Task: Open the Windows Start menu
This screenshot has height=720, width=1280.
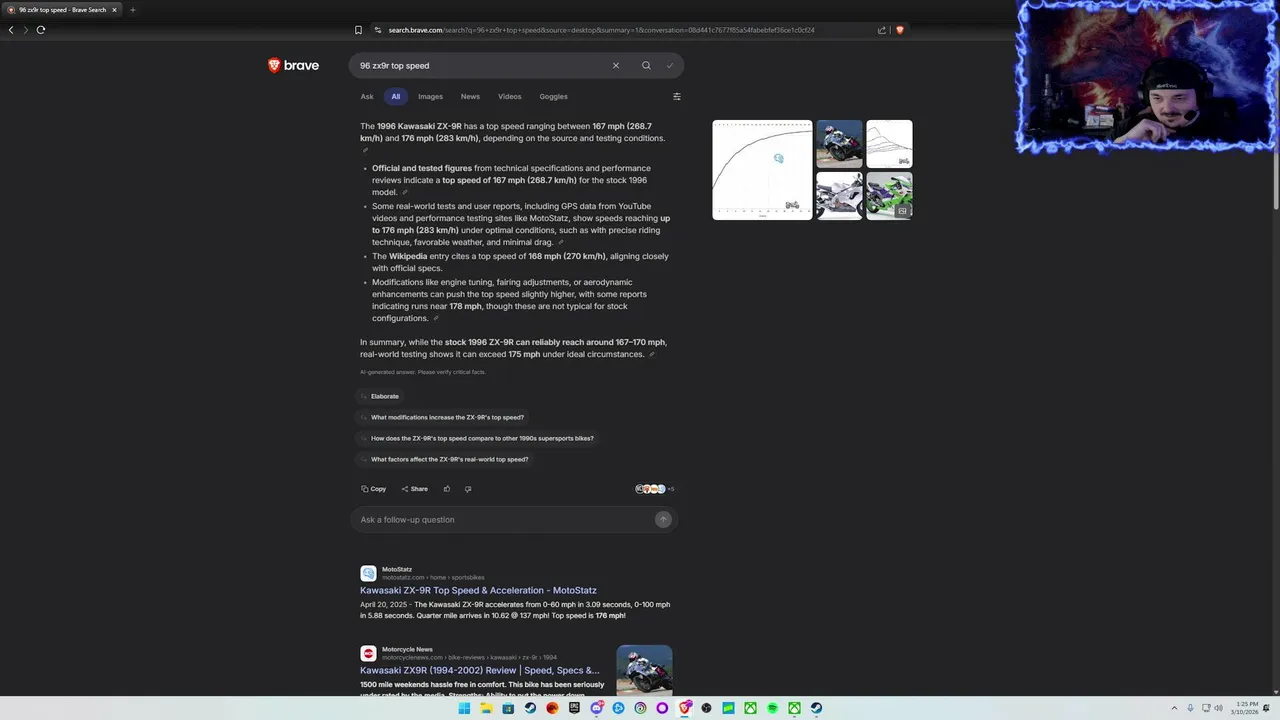Action: pos(464,708)
